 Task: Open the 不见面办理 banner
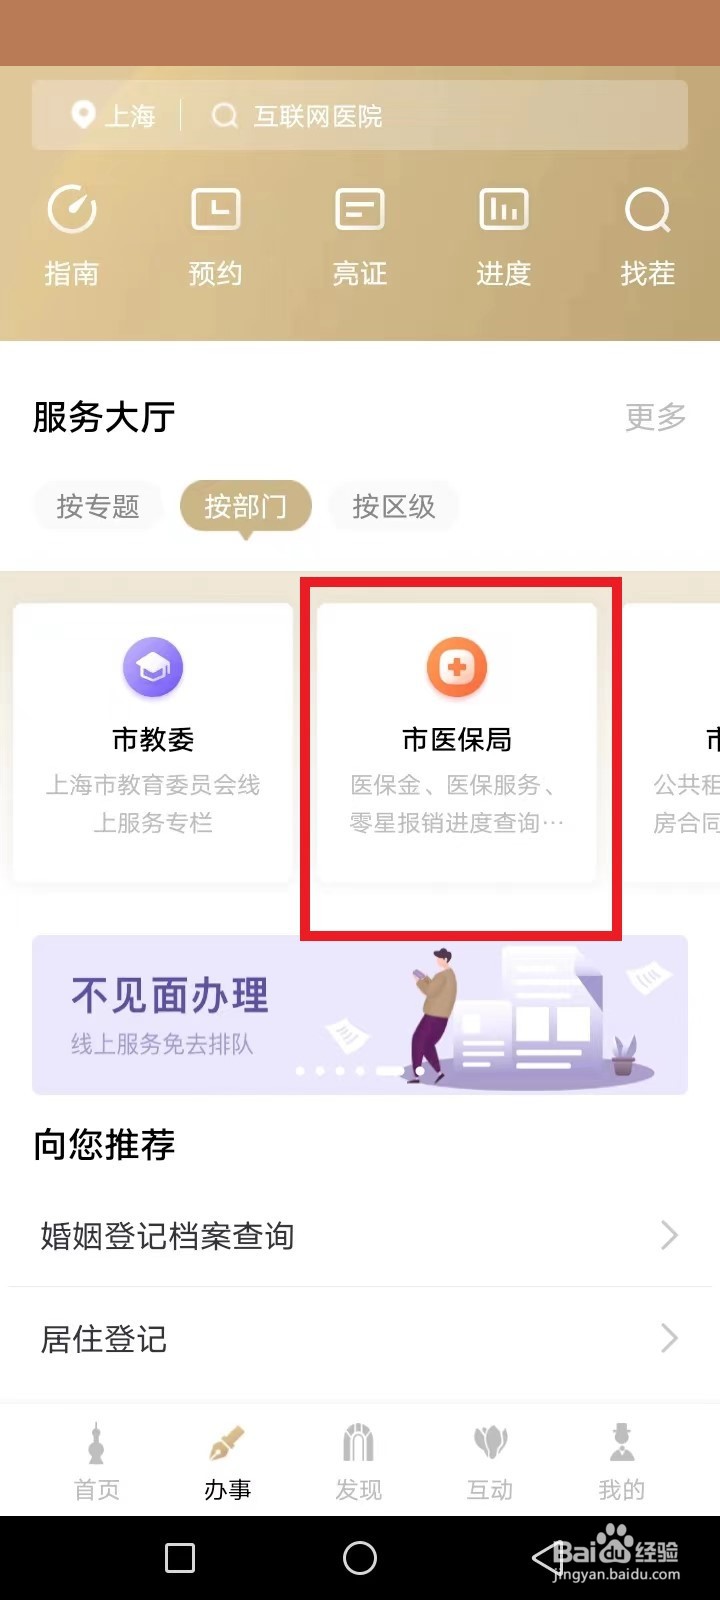tap(360, 1014)
